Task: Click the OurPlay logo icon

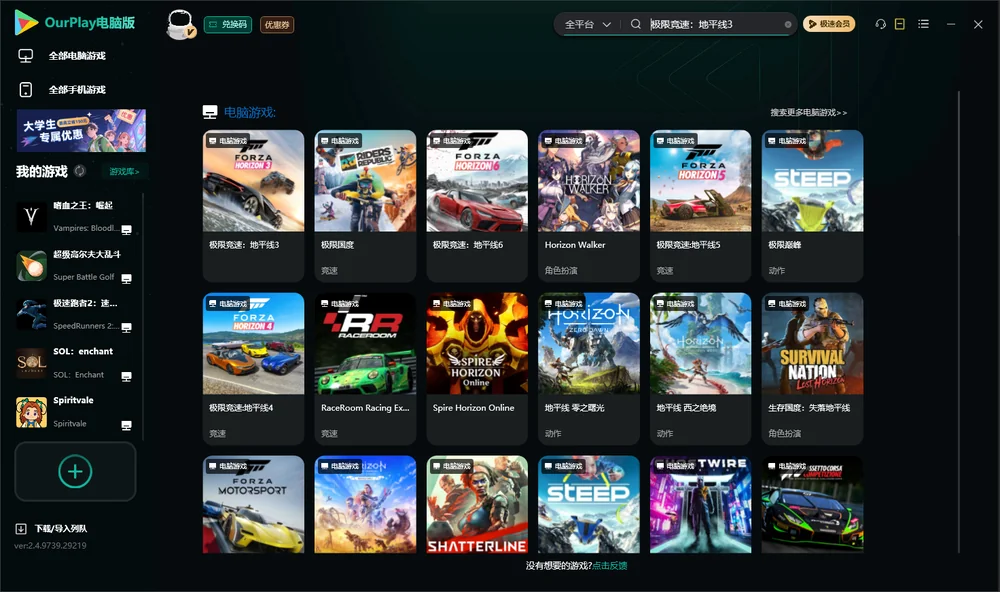Action: [x=26, y=23]
